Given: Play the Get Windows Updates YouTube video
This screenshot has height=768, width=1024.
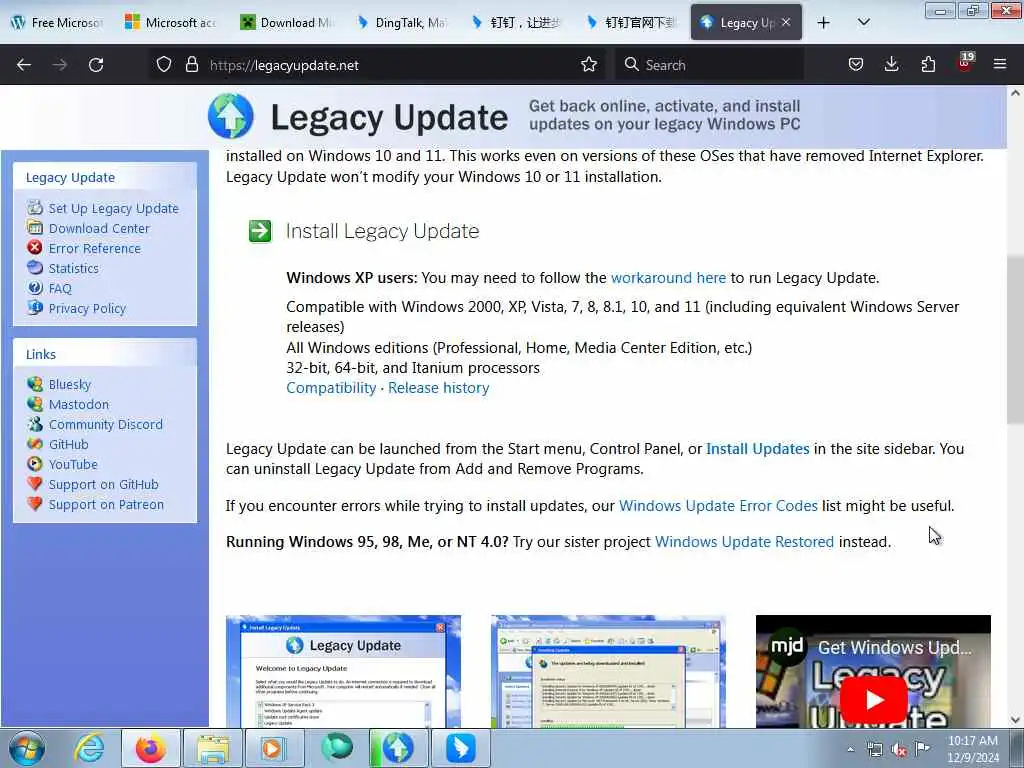Looking at the screenshot, I should pos(873,699).
